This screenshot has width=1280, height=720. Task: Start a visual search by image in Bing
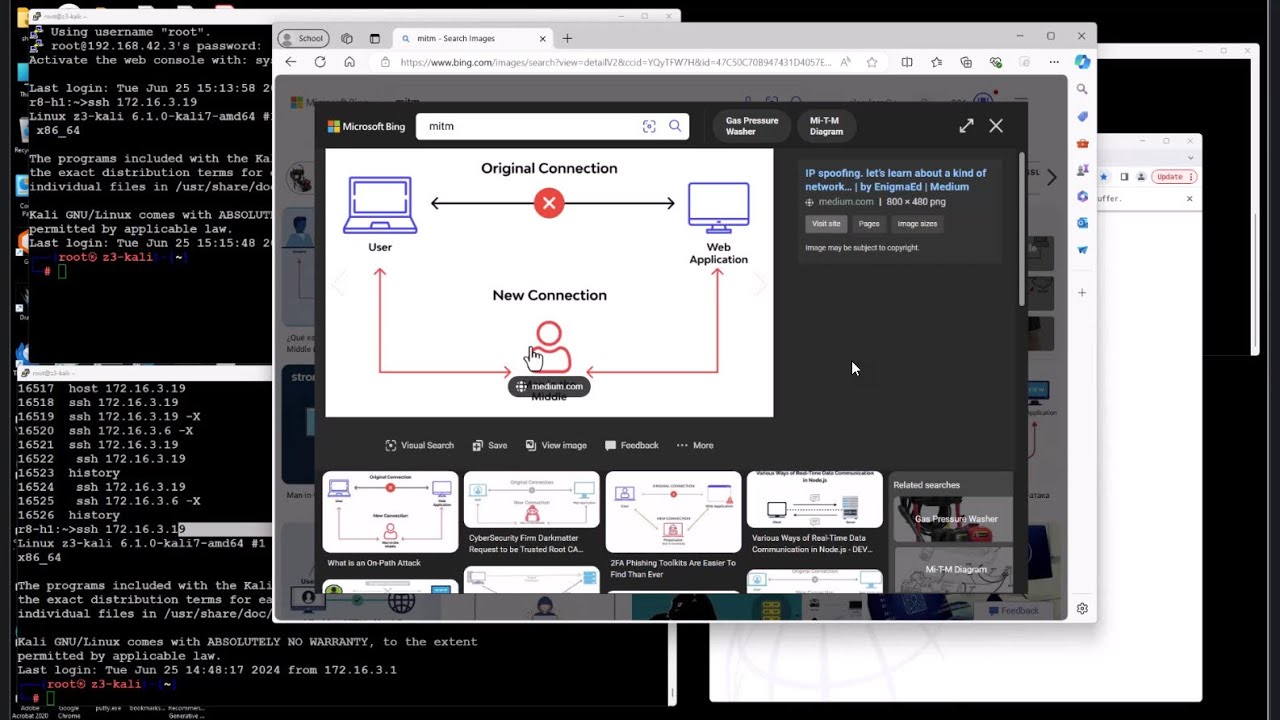coord(649,126)
